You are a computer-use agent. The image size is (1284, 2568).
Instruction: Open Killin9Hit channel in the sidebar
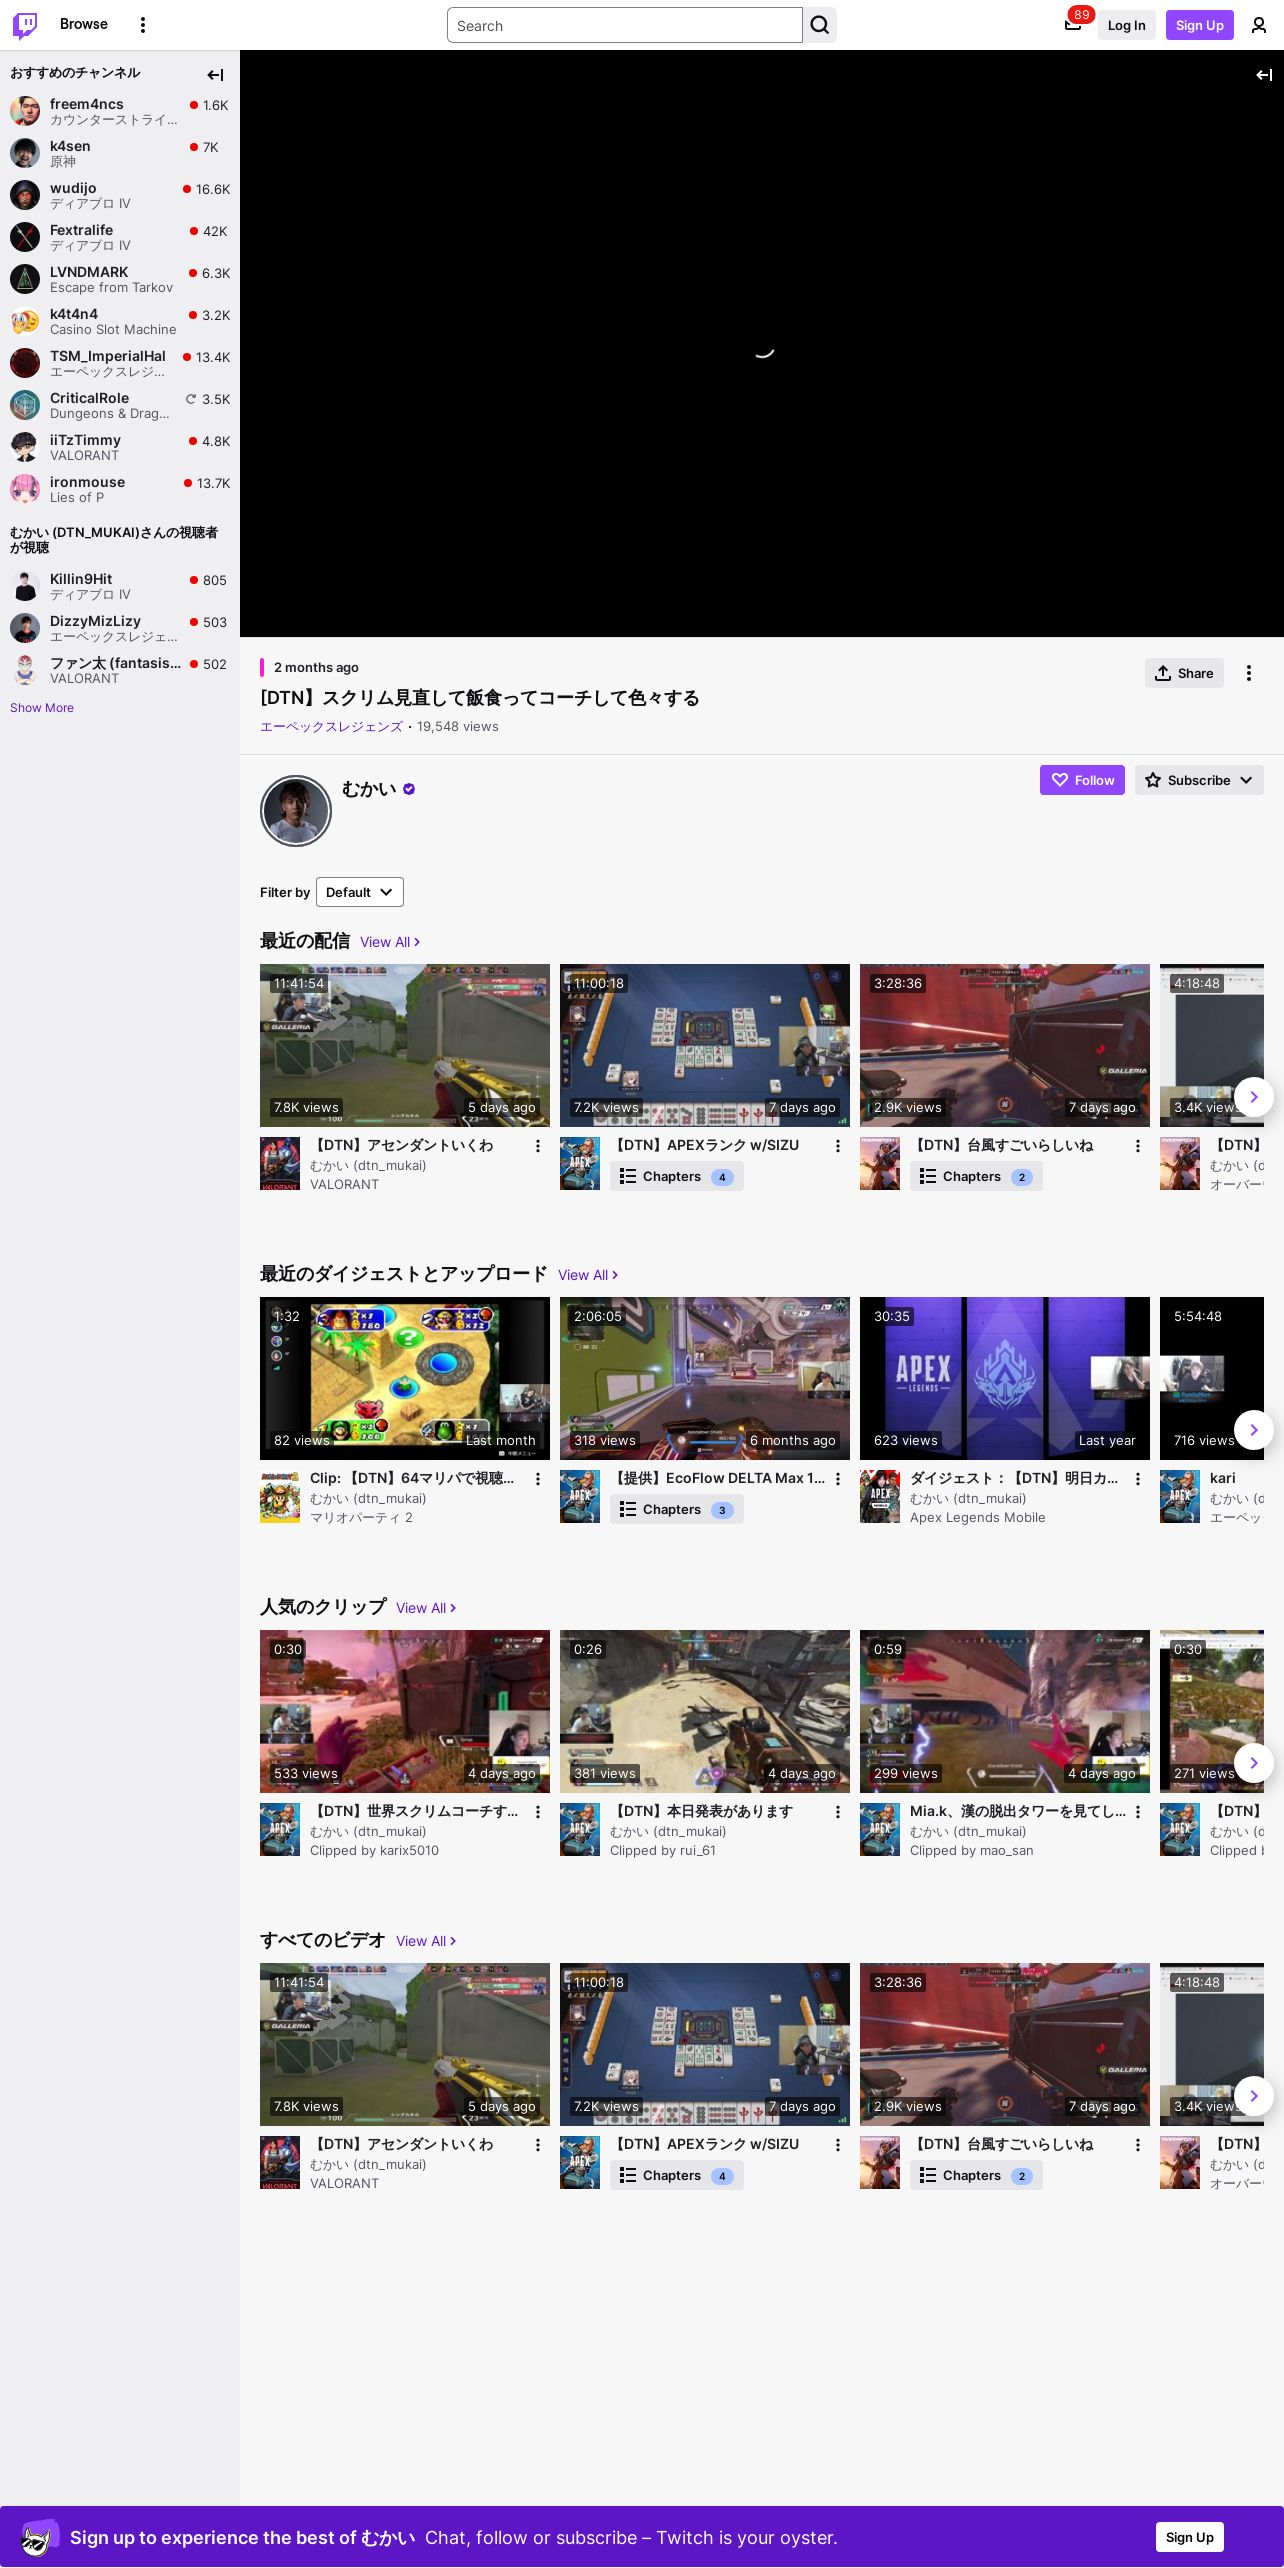(x=119, y=586)
